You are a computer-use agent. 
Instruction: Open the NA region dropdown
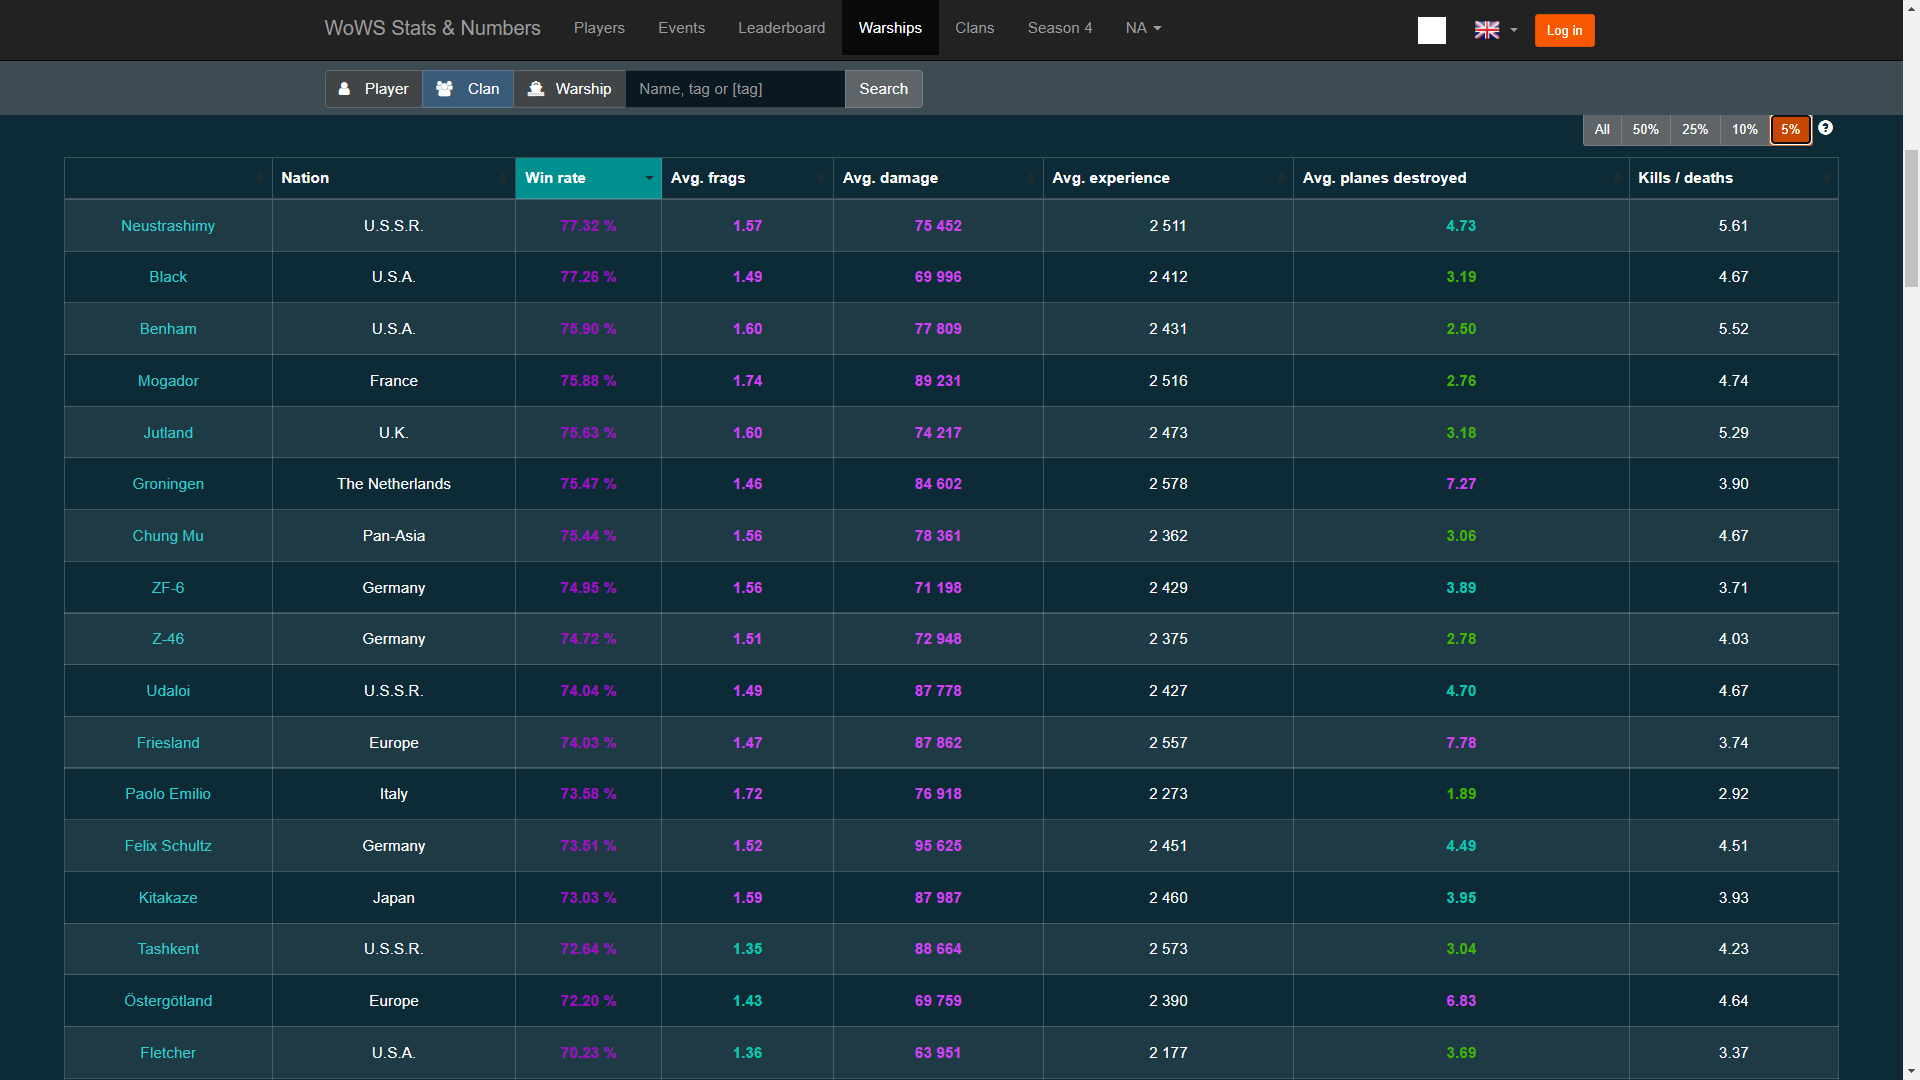pos(1143,28)
